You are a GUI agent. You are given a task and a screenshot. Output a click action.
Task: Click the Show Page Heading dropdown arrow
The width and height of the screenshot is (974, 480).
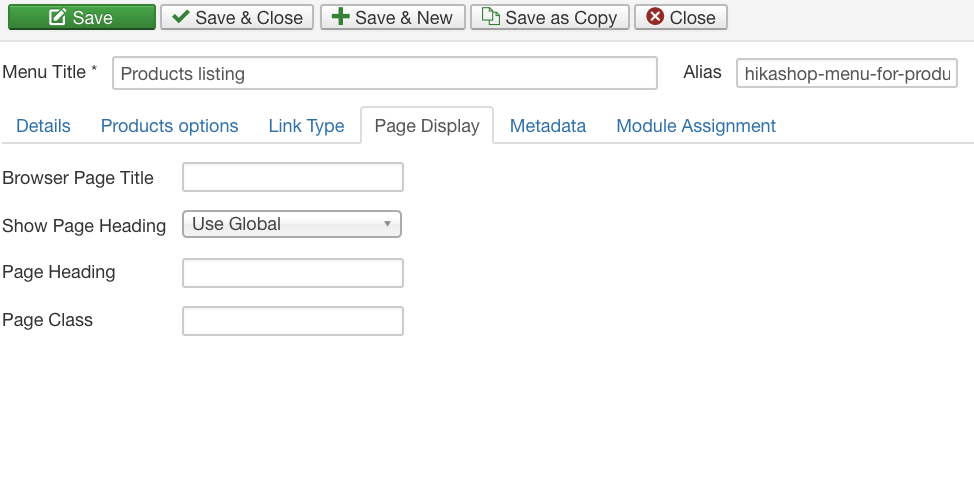point(387,224)
